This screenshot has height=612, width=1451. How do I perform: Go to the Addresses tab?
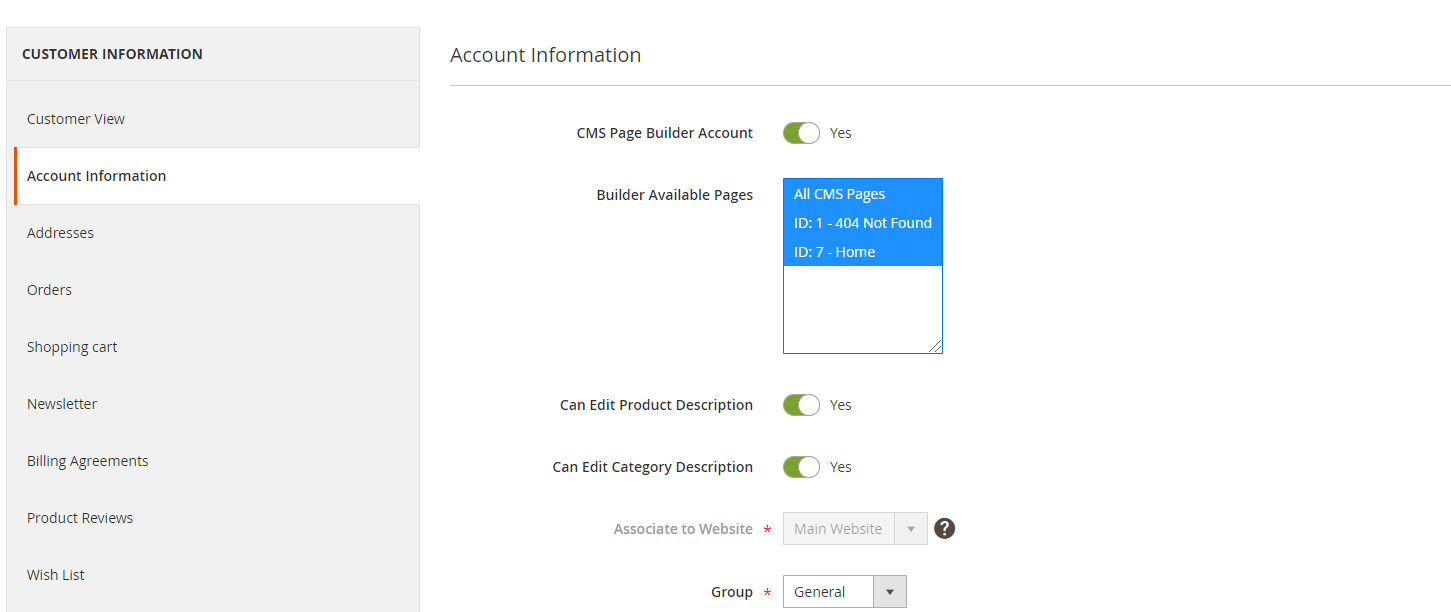(x=60, y=233)
